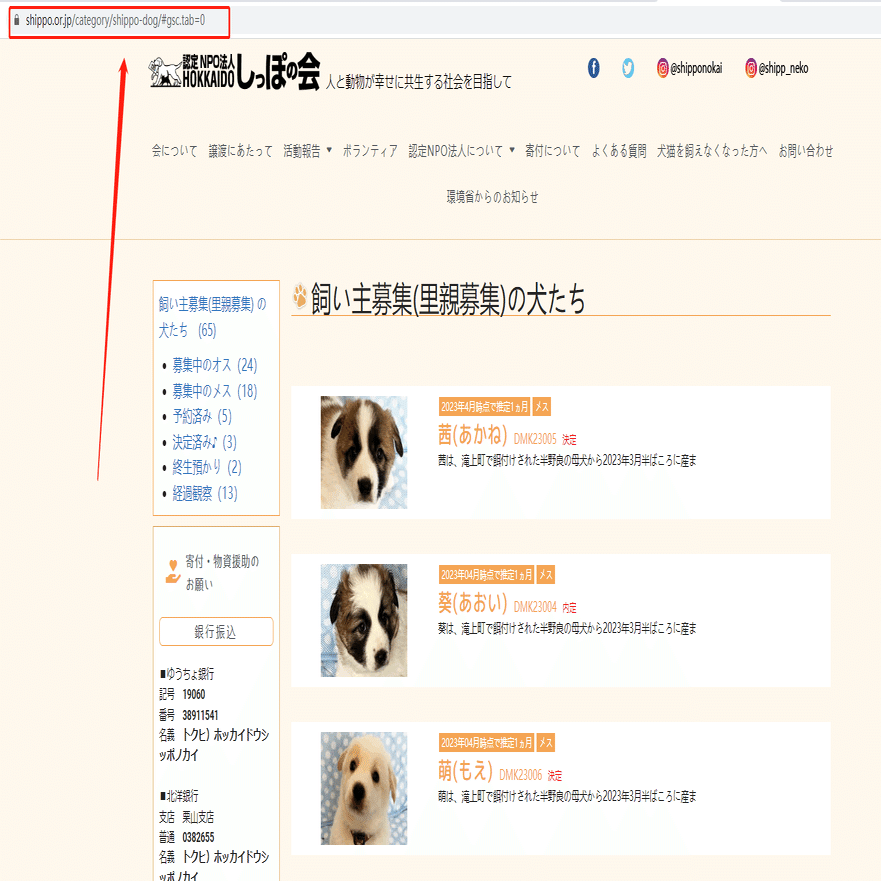Open 葵(あおい) puppy photo
This screenshot has height=881, width=881.
click(x=364, y=620)
